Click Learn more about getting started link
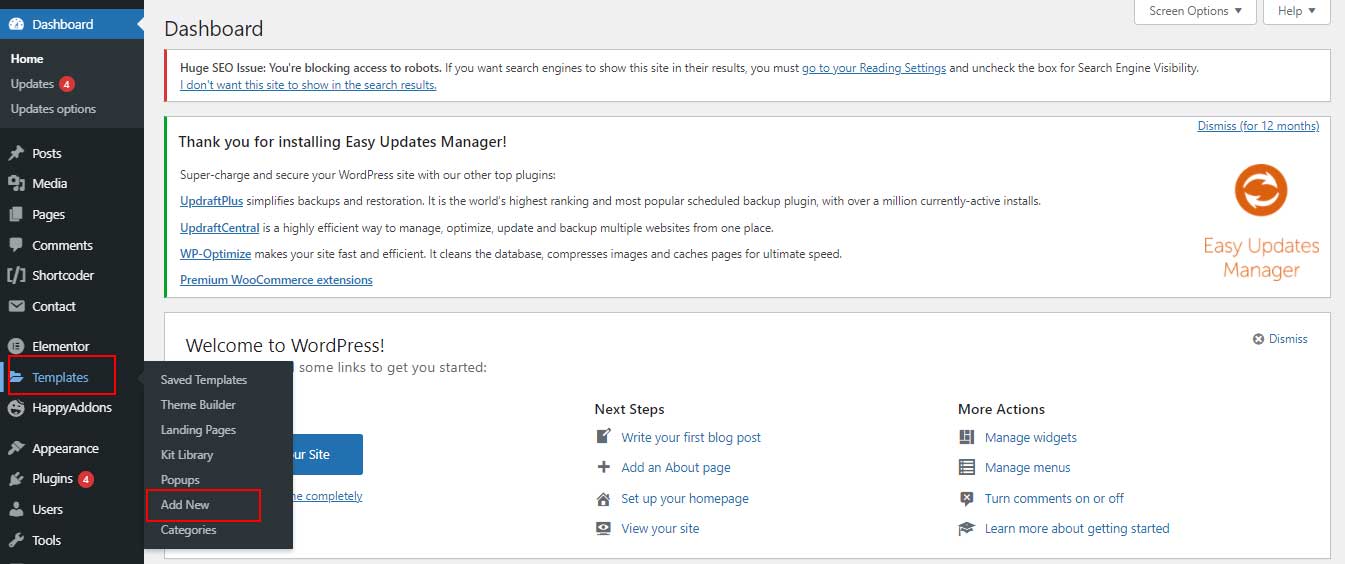The width and height of the screenshot is (1345, 564). pos(1077,528)
